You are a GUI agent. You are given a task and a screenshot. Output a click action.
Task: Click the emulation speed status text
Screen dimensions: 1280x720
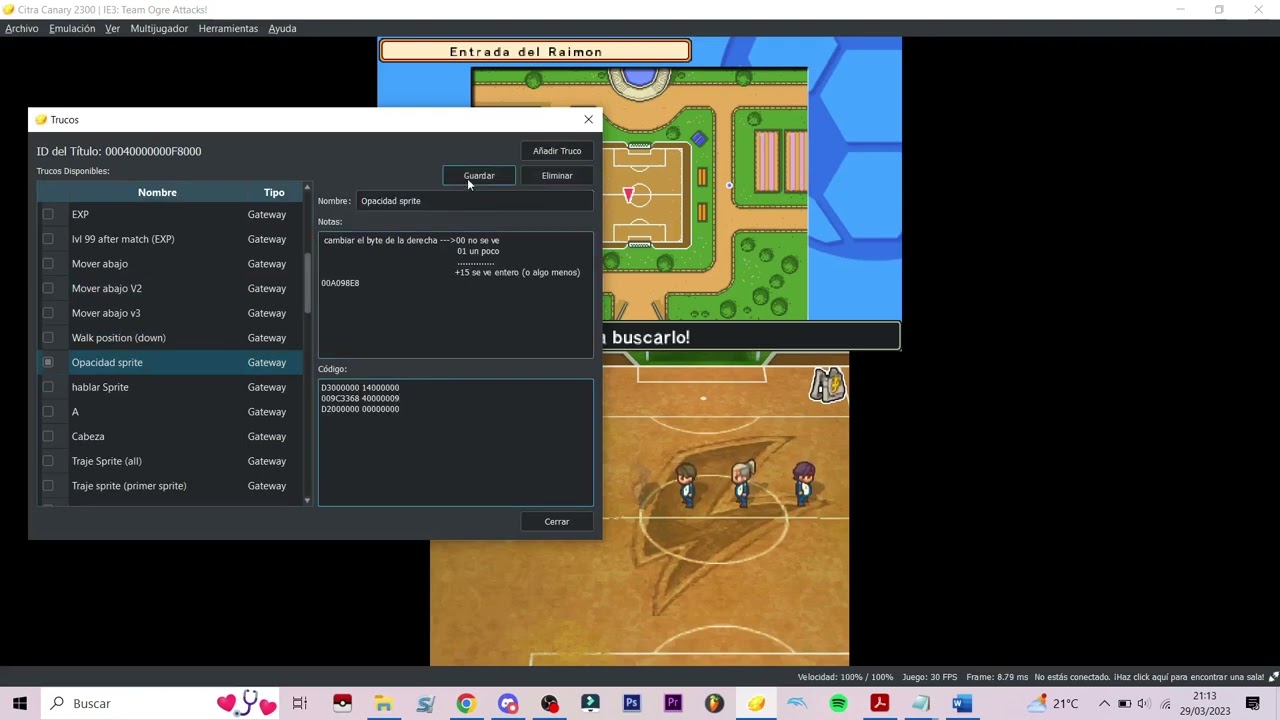pyautogui.click(x=845, y=677)
